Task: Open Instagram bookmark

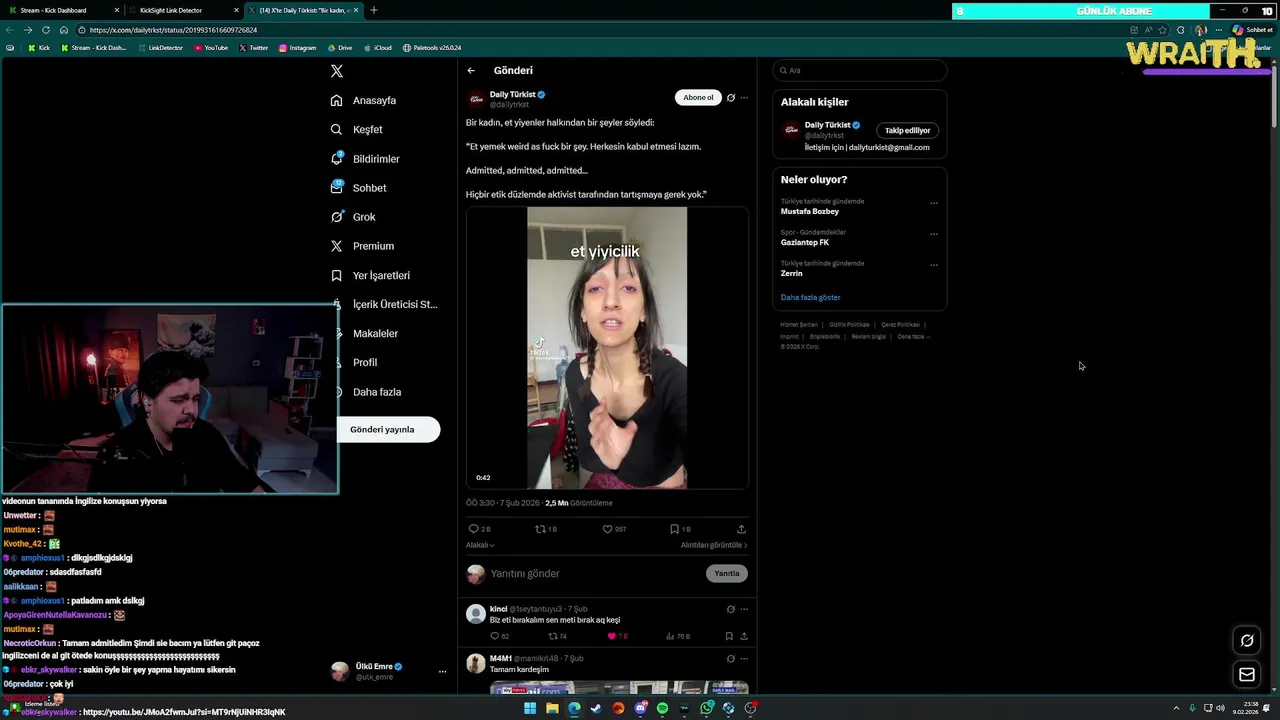Action: (x=298, y=48)
